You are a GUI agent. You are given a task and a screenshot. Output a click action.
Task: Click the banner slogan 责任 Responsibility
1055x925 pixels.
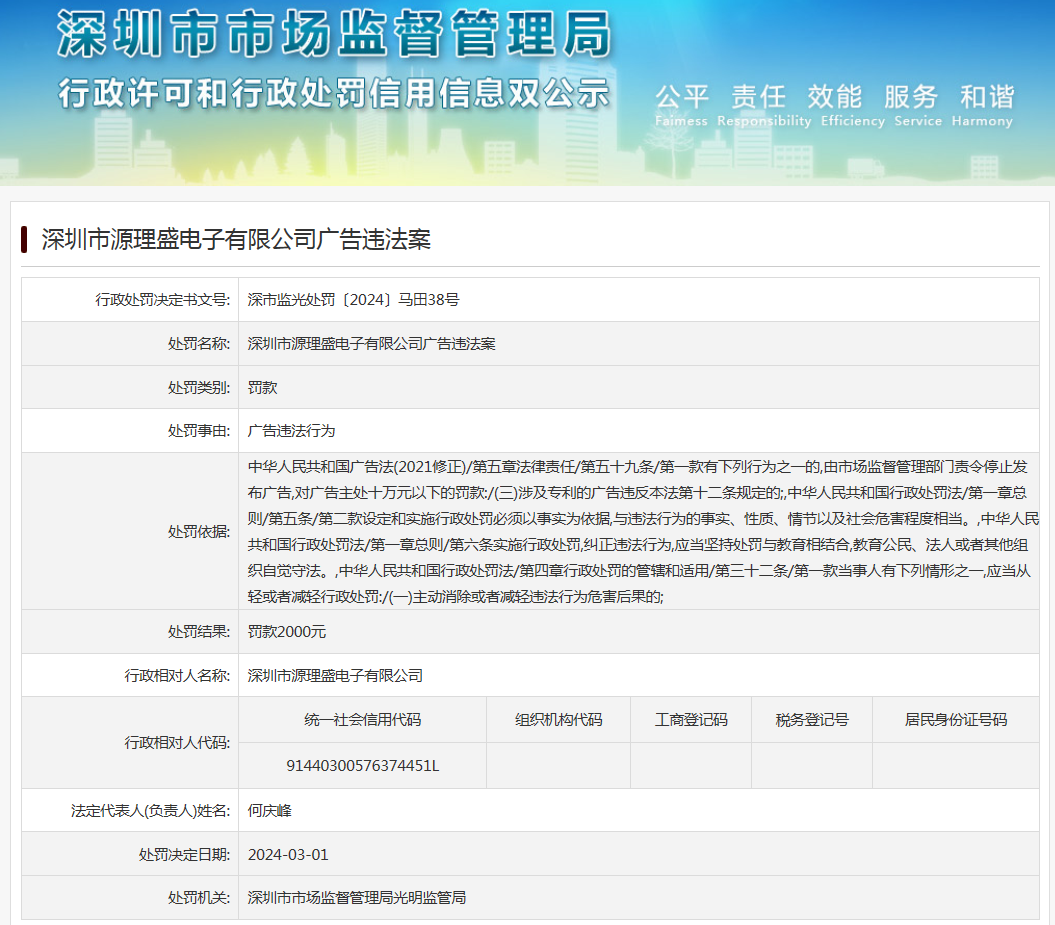tap(764, 106)
